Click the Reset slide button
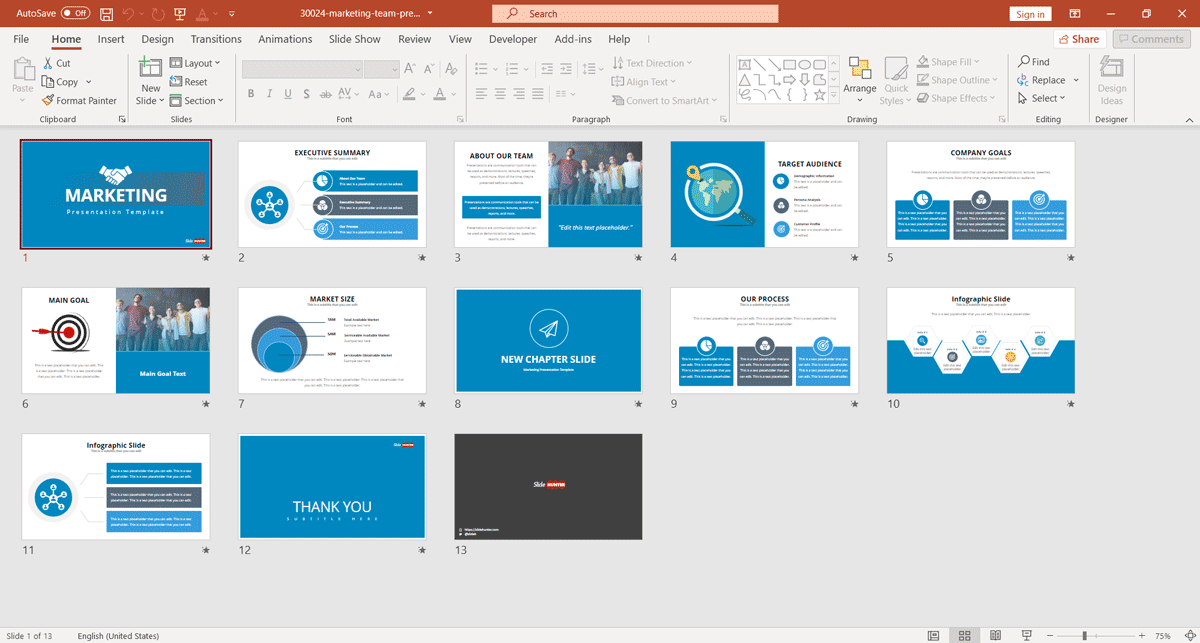 point(189,82)
